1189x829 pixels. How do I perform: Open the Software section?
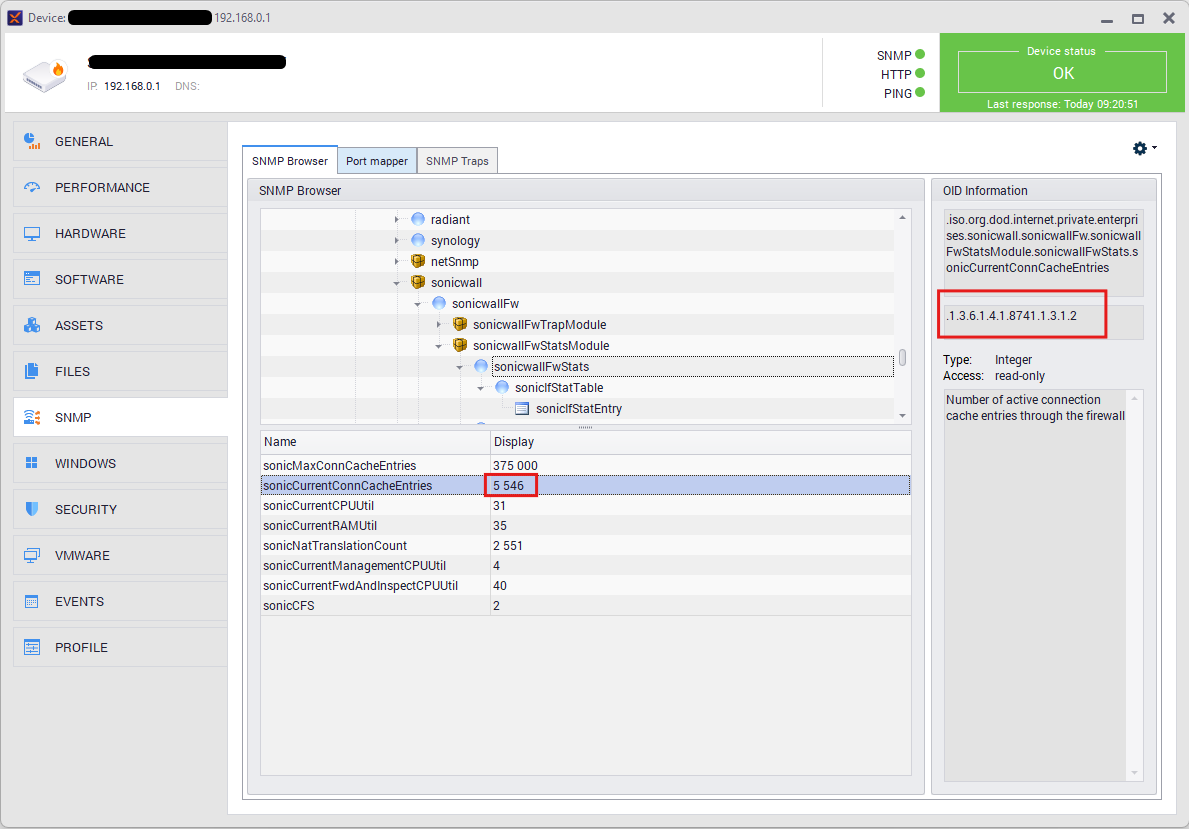(x=88, y=279)
